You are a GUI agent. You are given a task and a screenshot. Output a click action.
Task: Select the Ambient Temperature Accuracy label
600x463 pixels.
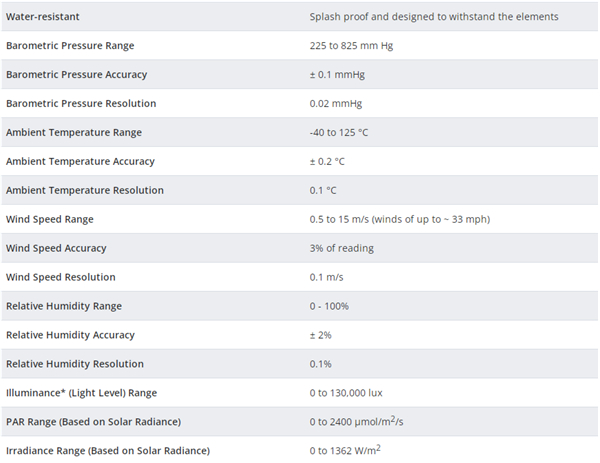(80, 161)
